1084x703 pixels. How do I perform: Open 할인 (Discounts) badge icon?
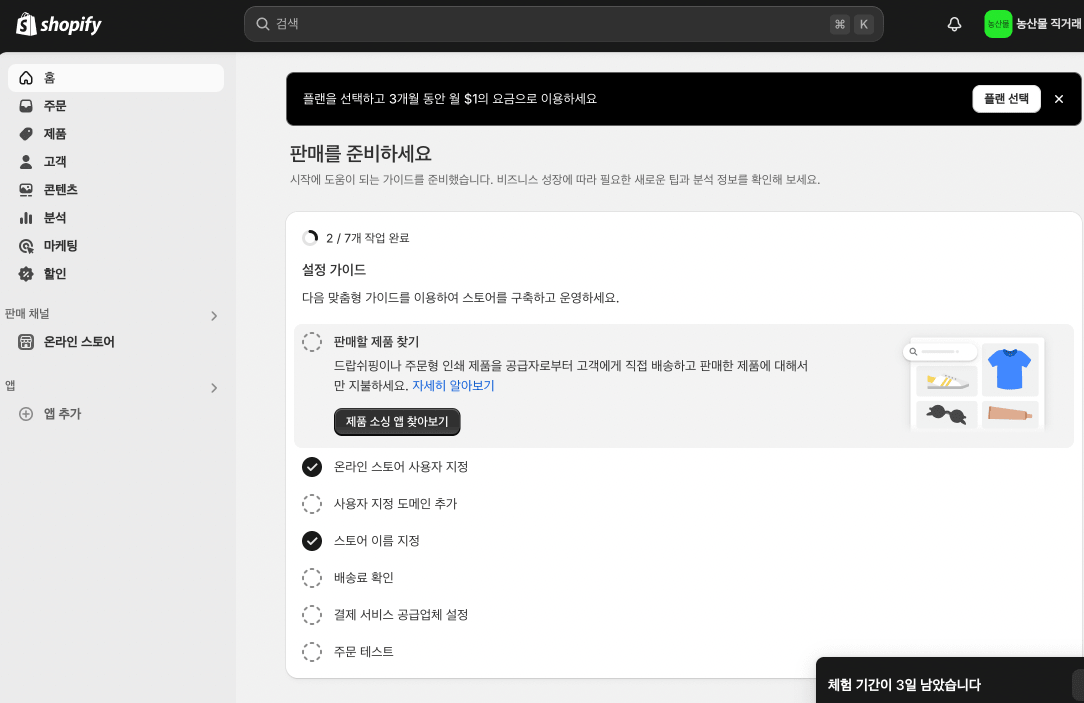pyautogui.click(x=26, y=274)
